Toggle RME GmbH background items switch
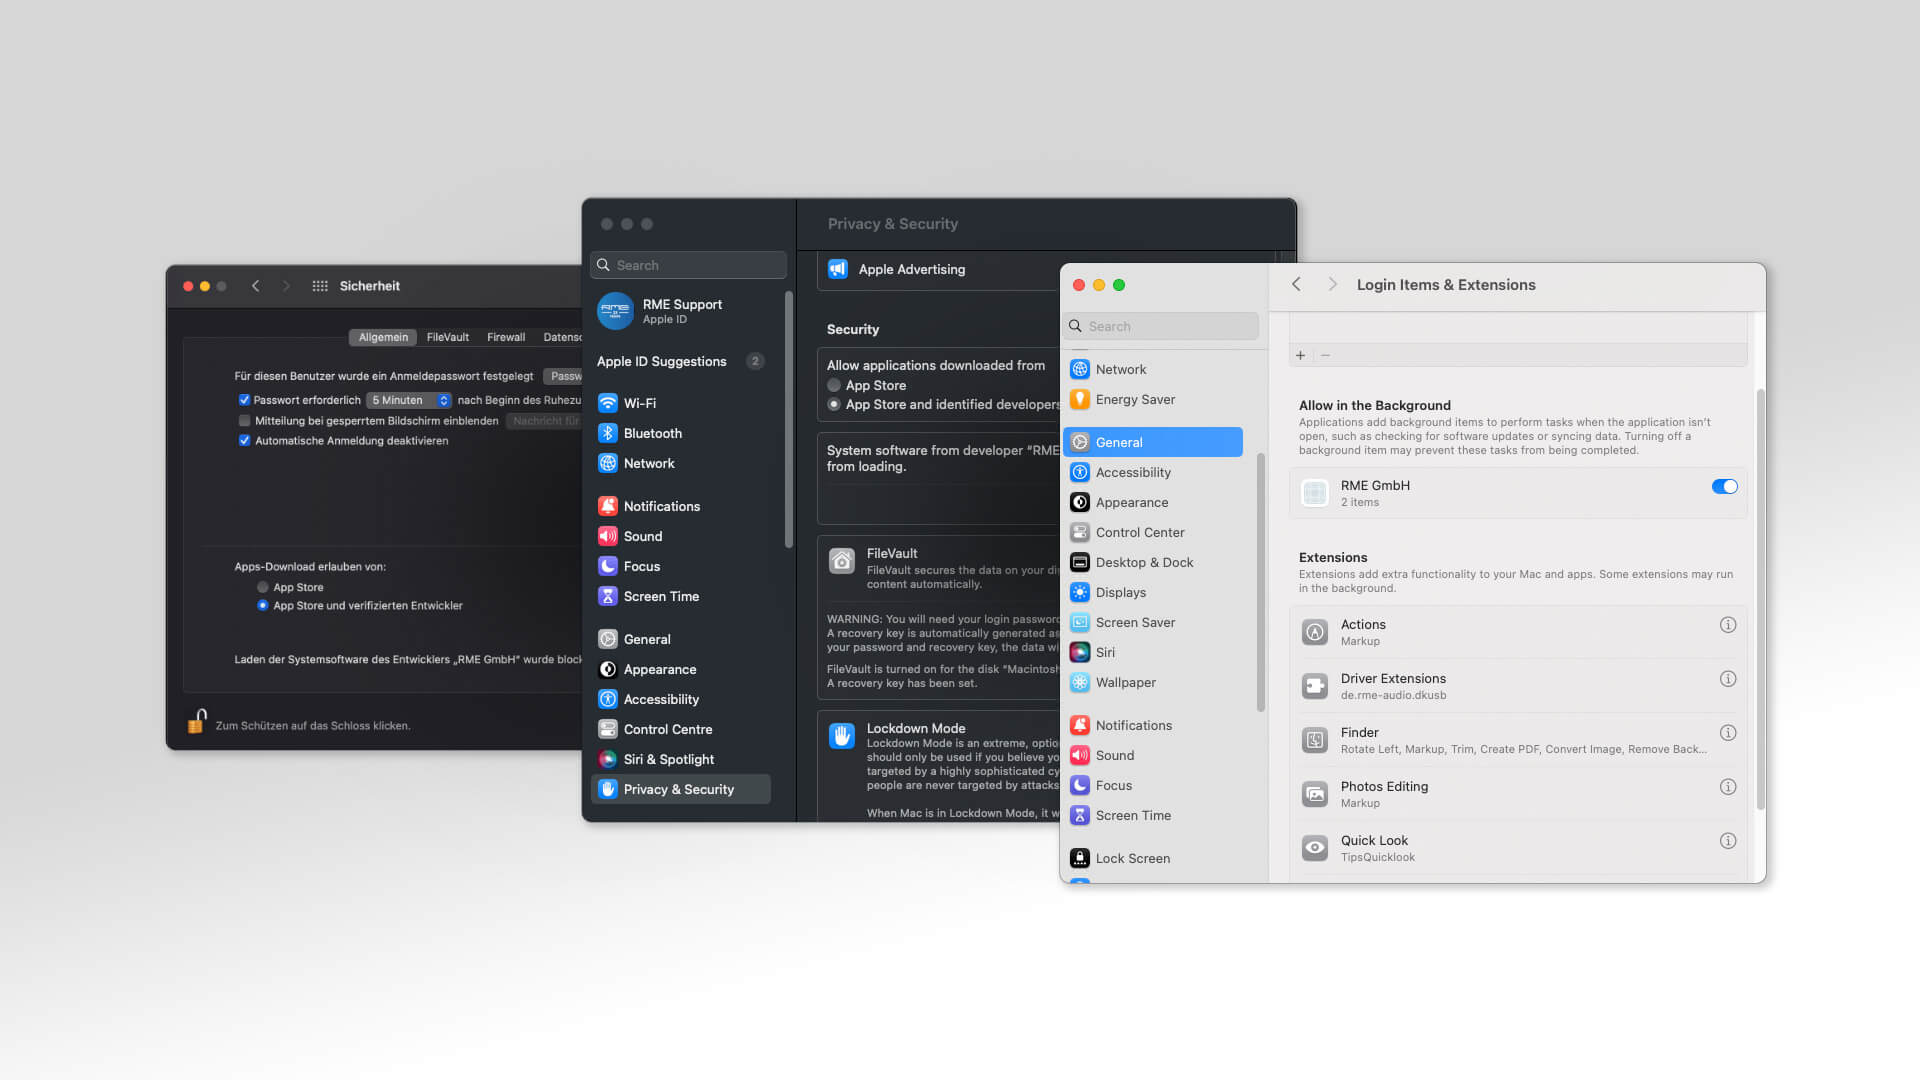This screenshot has width=1920, height=1080. (1724, 487)
